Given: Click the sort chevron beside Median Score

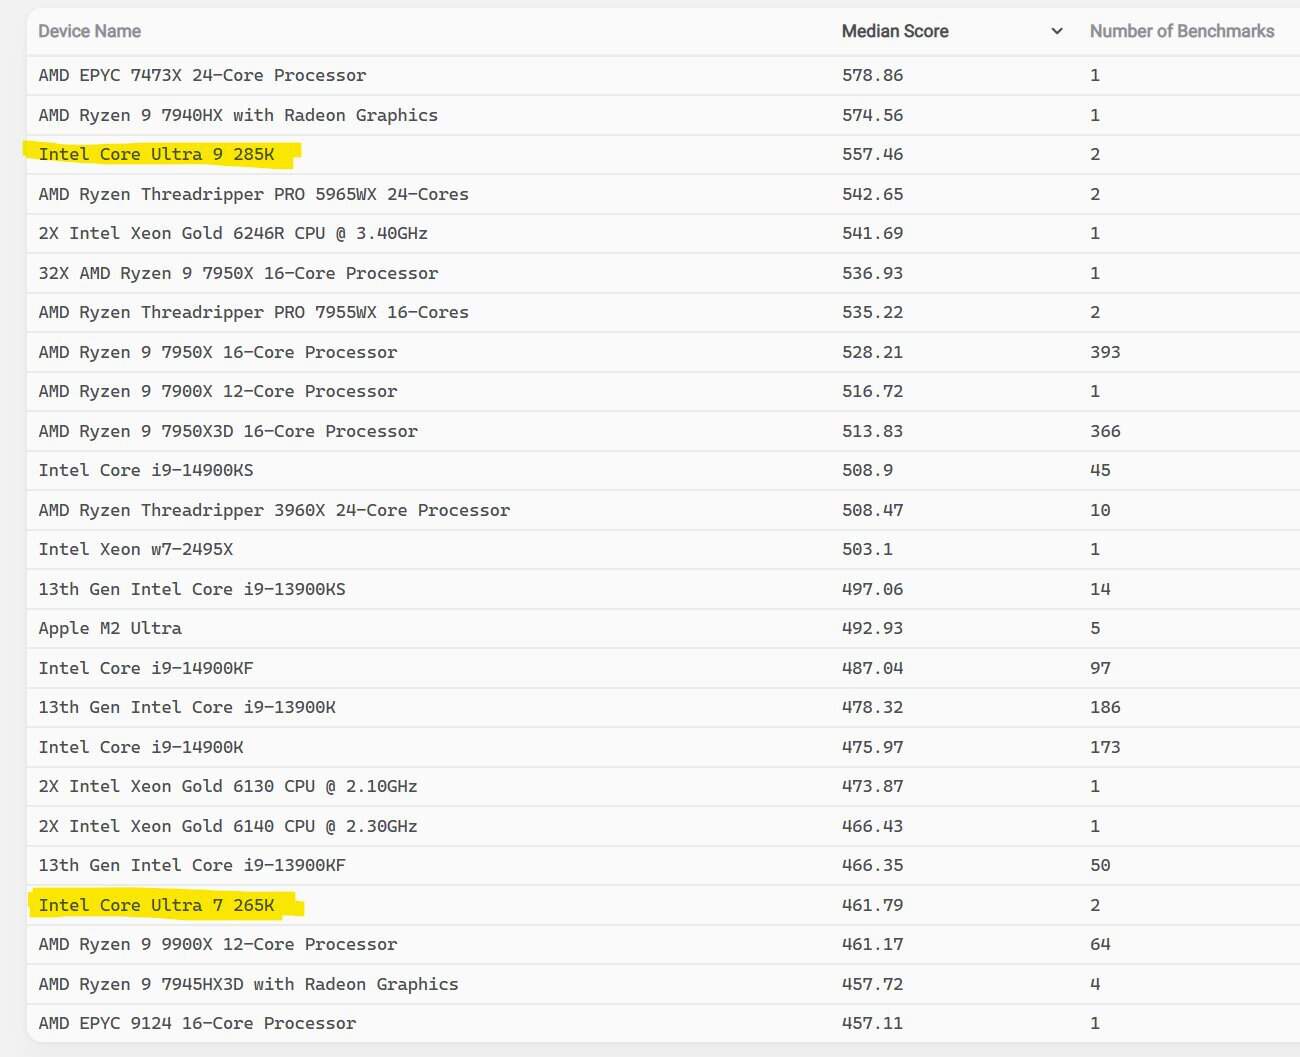Looking at the screenshot, I should coord(1057,31).
